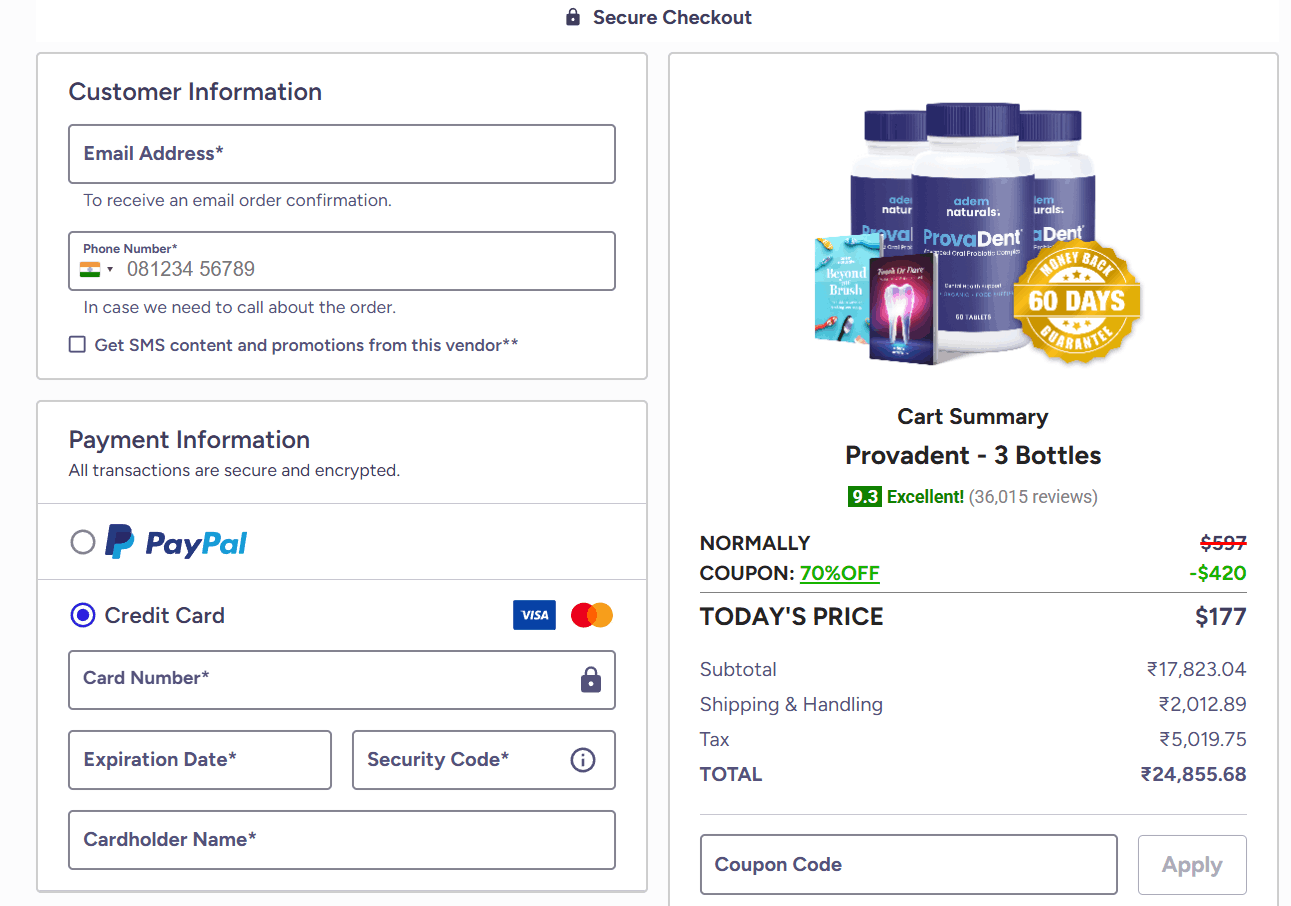Click the Apply coupon button
The image size is (1291, 906).
click(1192, 865)
